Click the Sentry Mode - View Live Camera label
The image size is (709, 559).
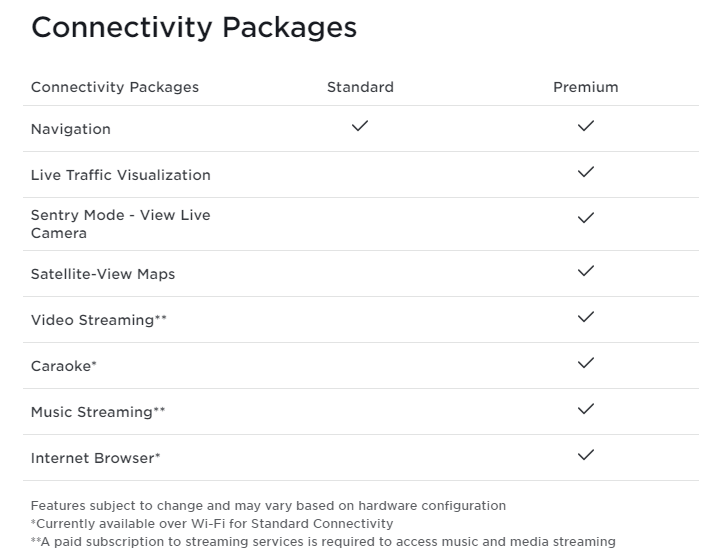[120, 224]
